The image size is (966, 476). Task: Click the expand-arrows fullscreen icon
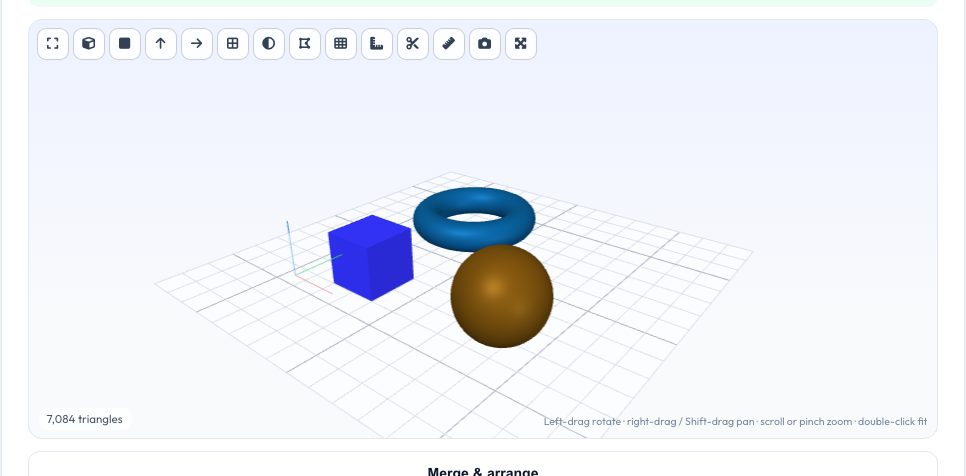pyautogui.click(x=521, y=44)
